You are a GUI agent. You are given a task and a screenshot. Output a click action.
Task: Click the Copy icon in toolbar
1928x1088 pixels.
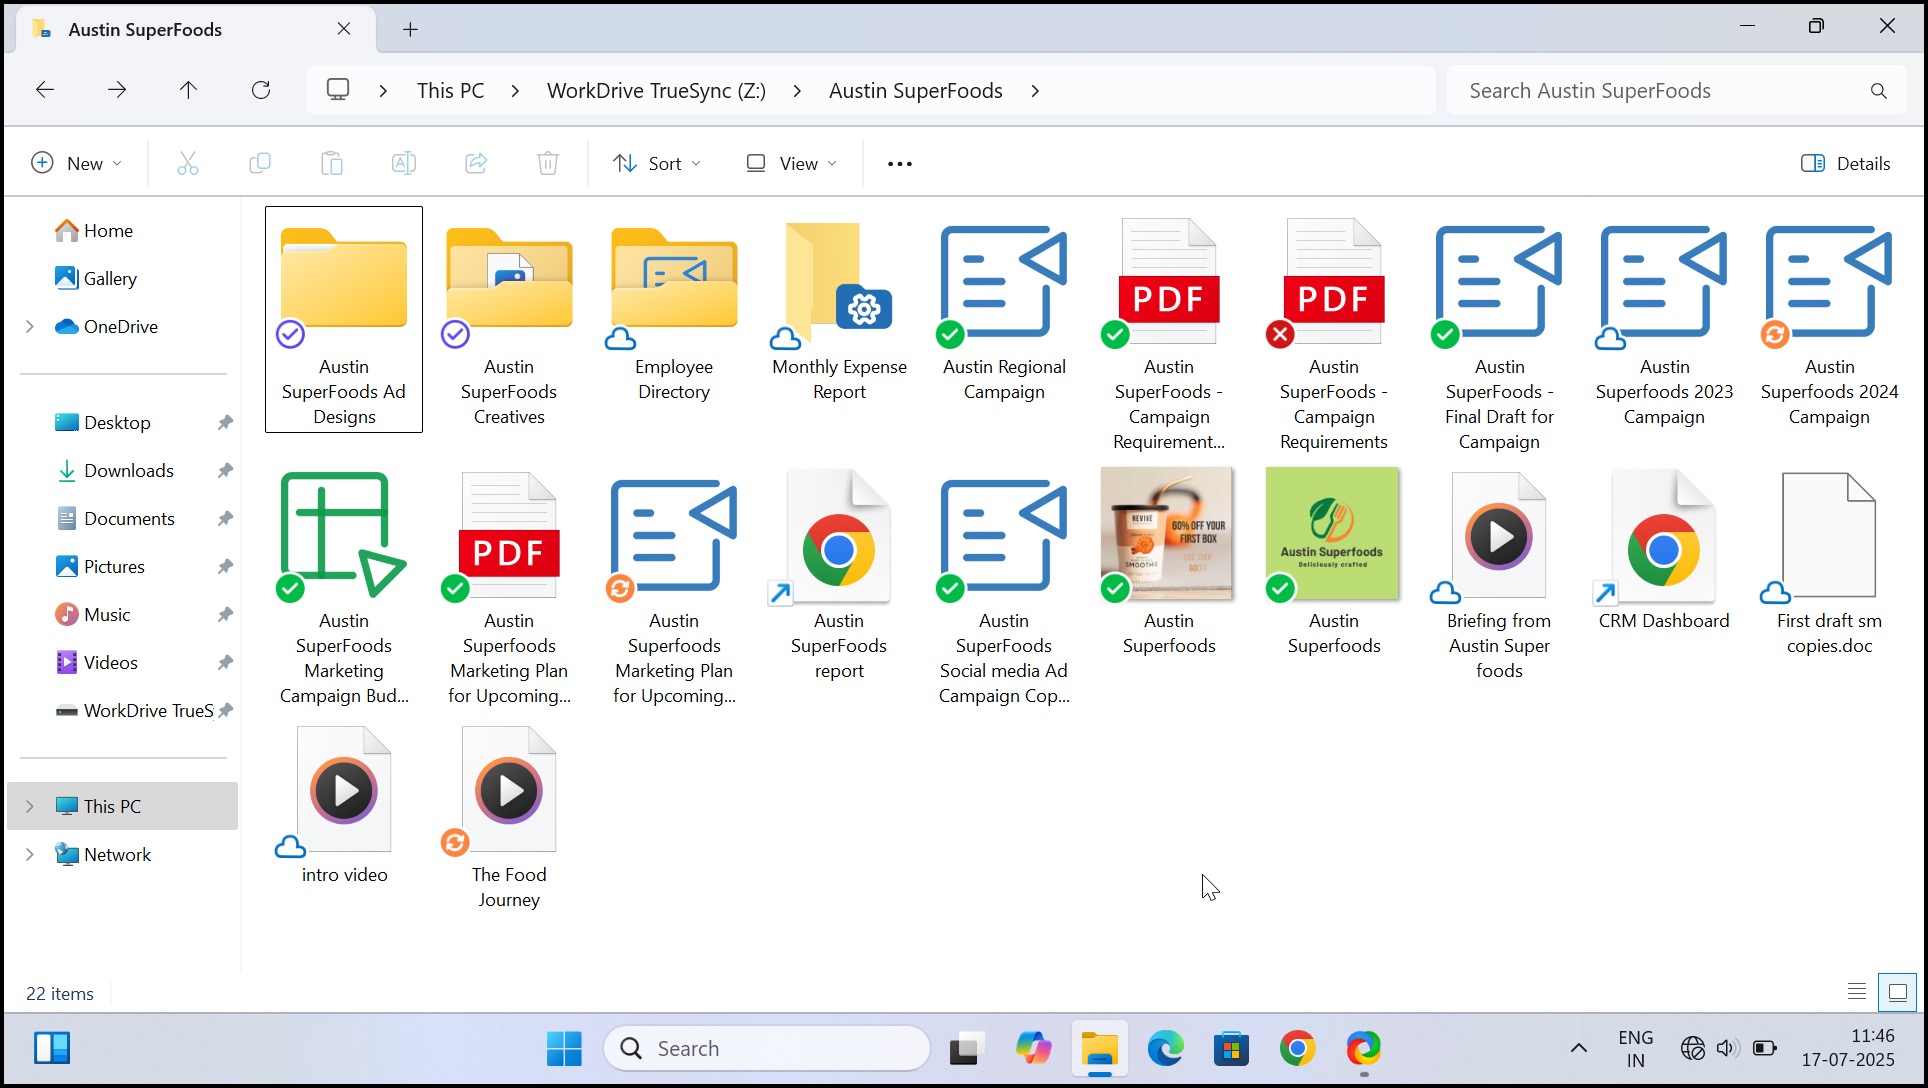coord(259,163)
